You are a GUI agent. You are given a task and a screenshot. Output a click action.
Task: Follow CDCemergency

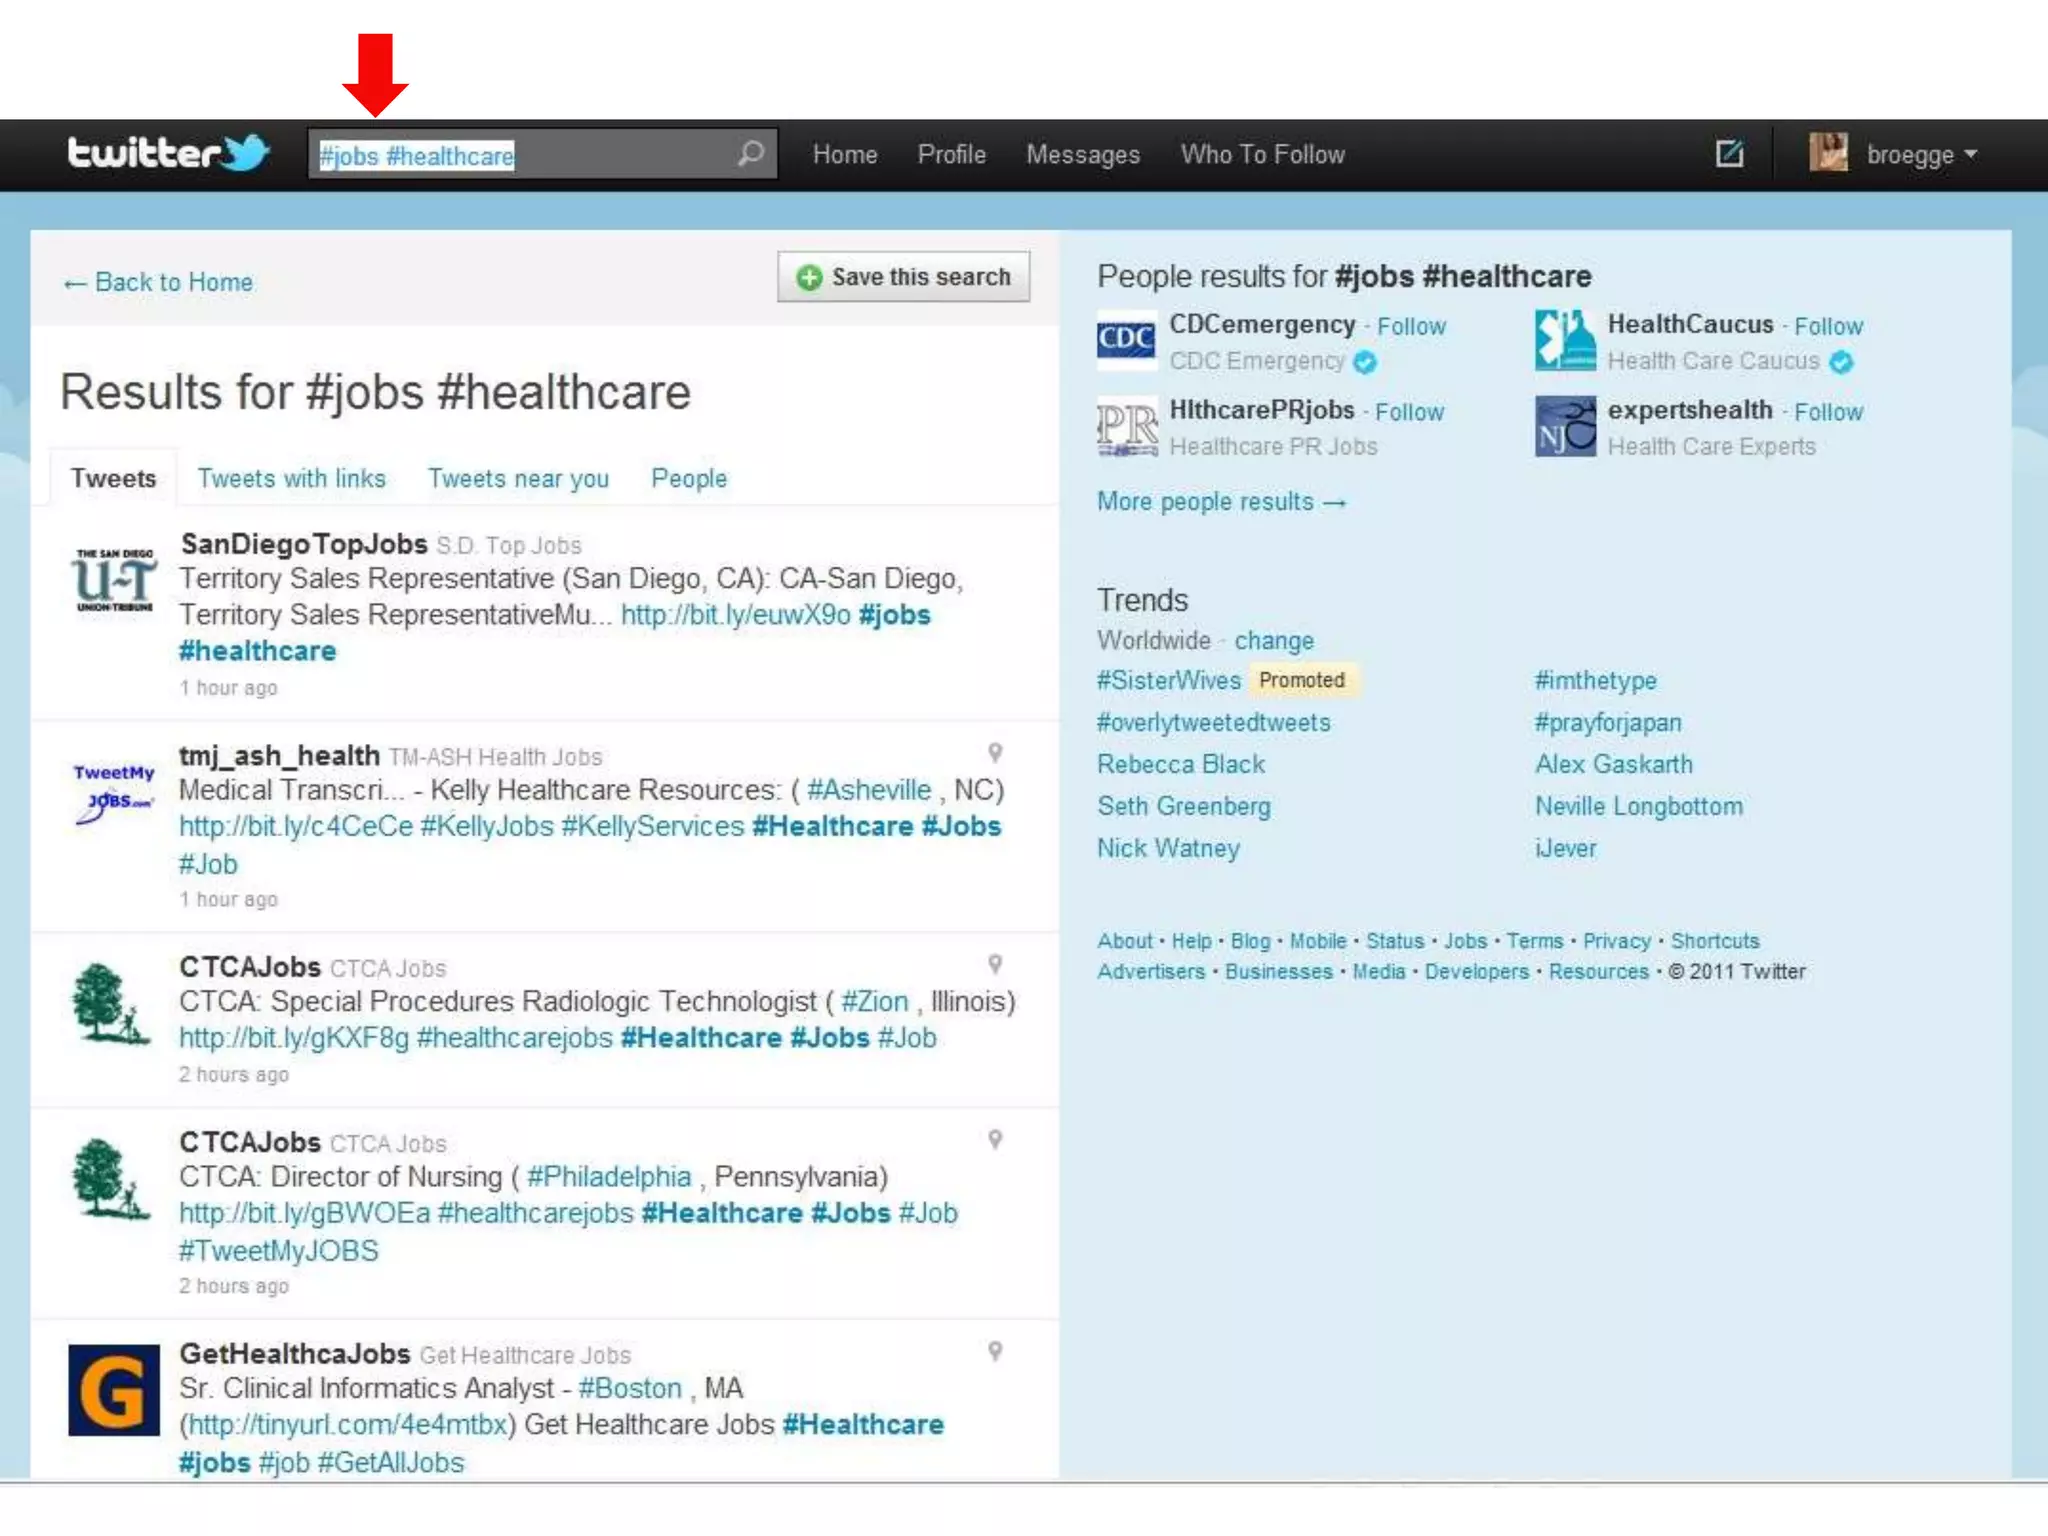click(1411, 327)
